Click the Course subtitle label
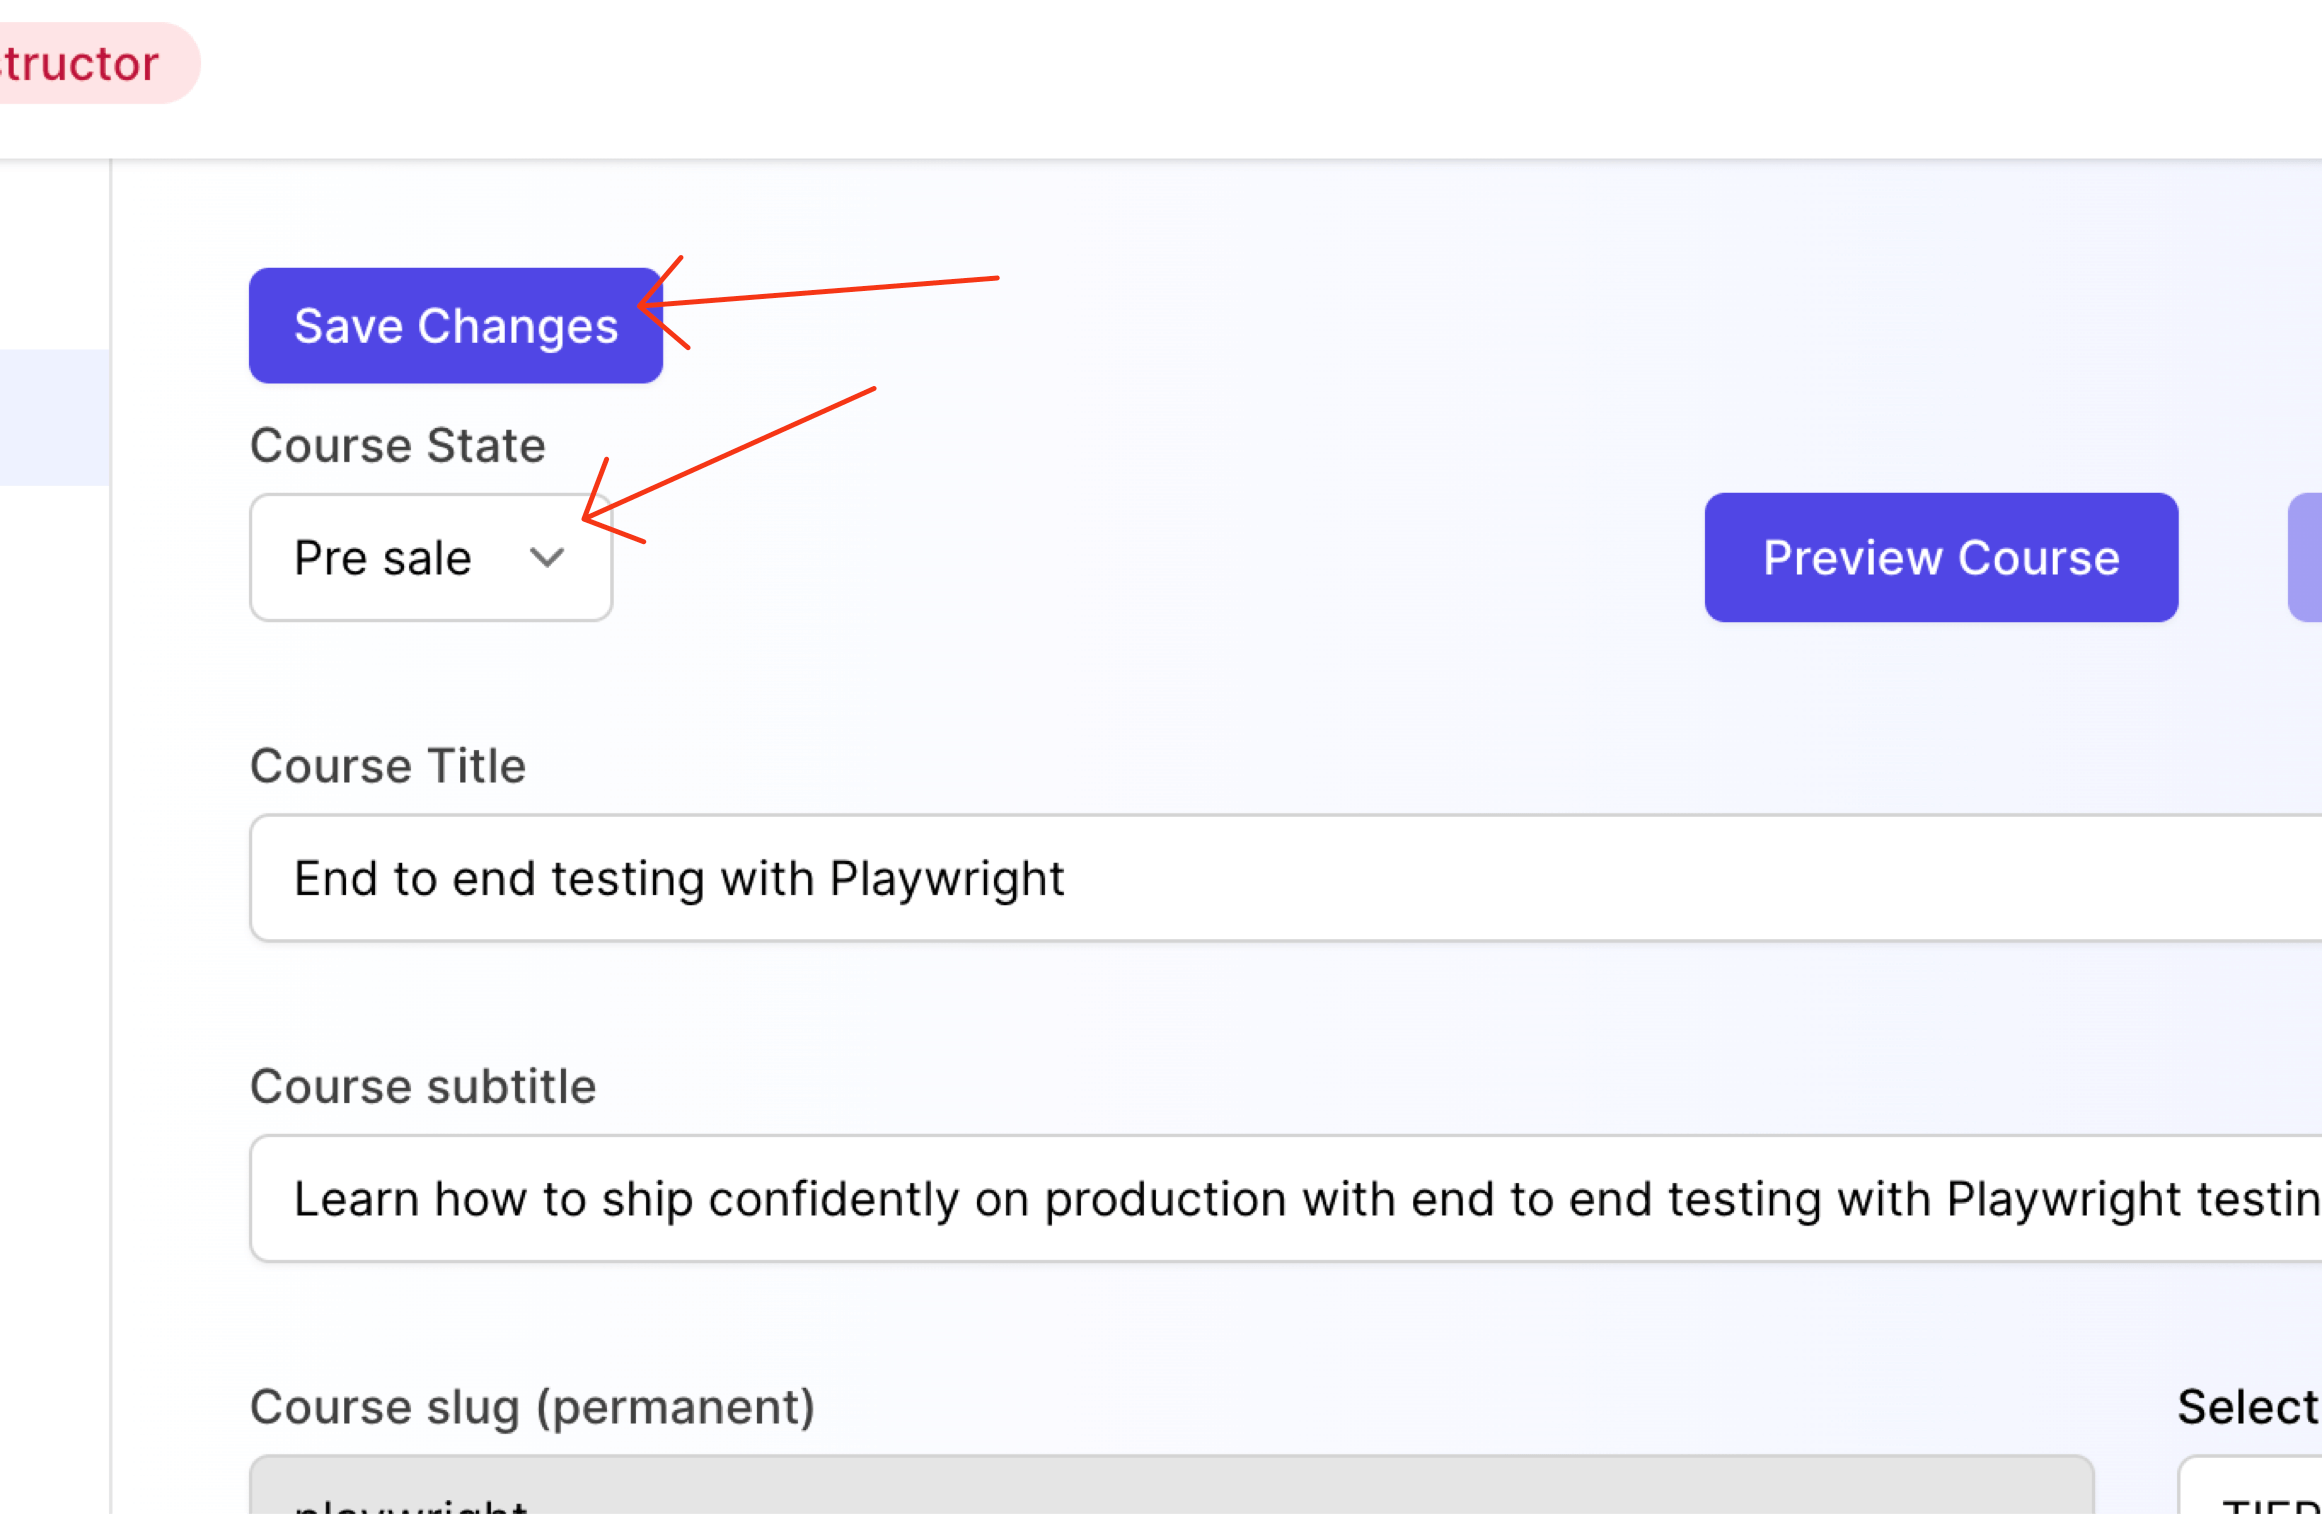This screenshot has width=2322, height=1514. pos(422,1086)
